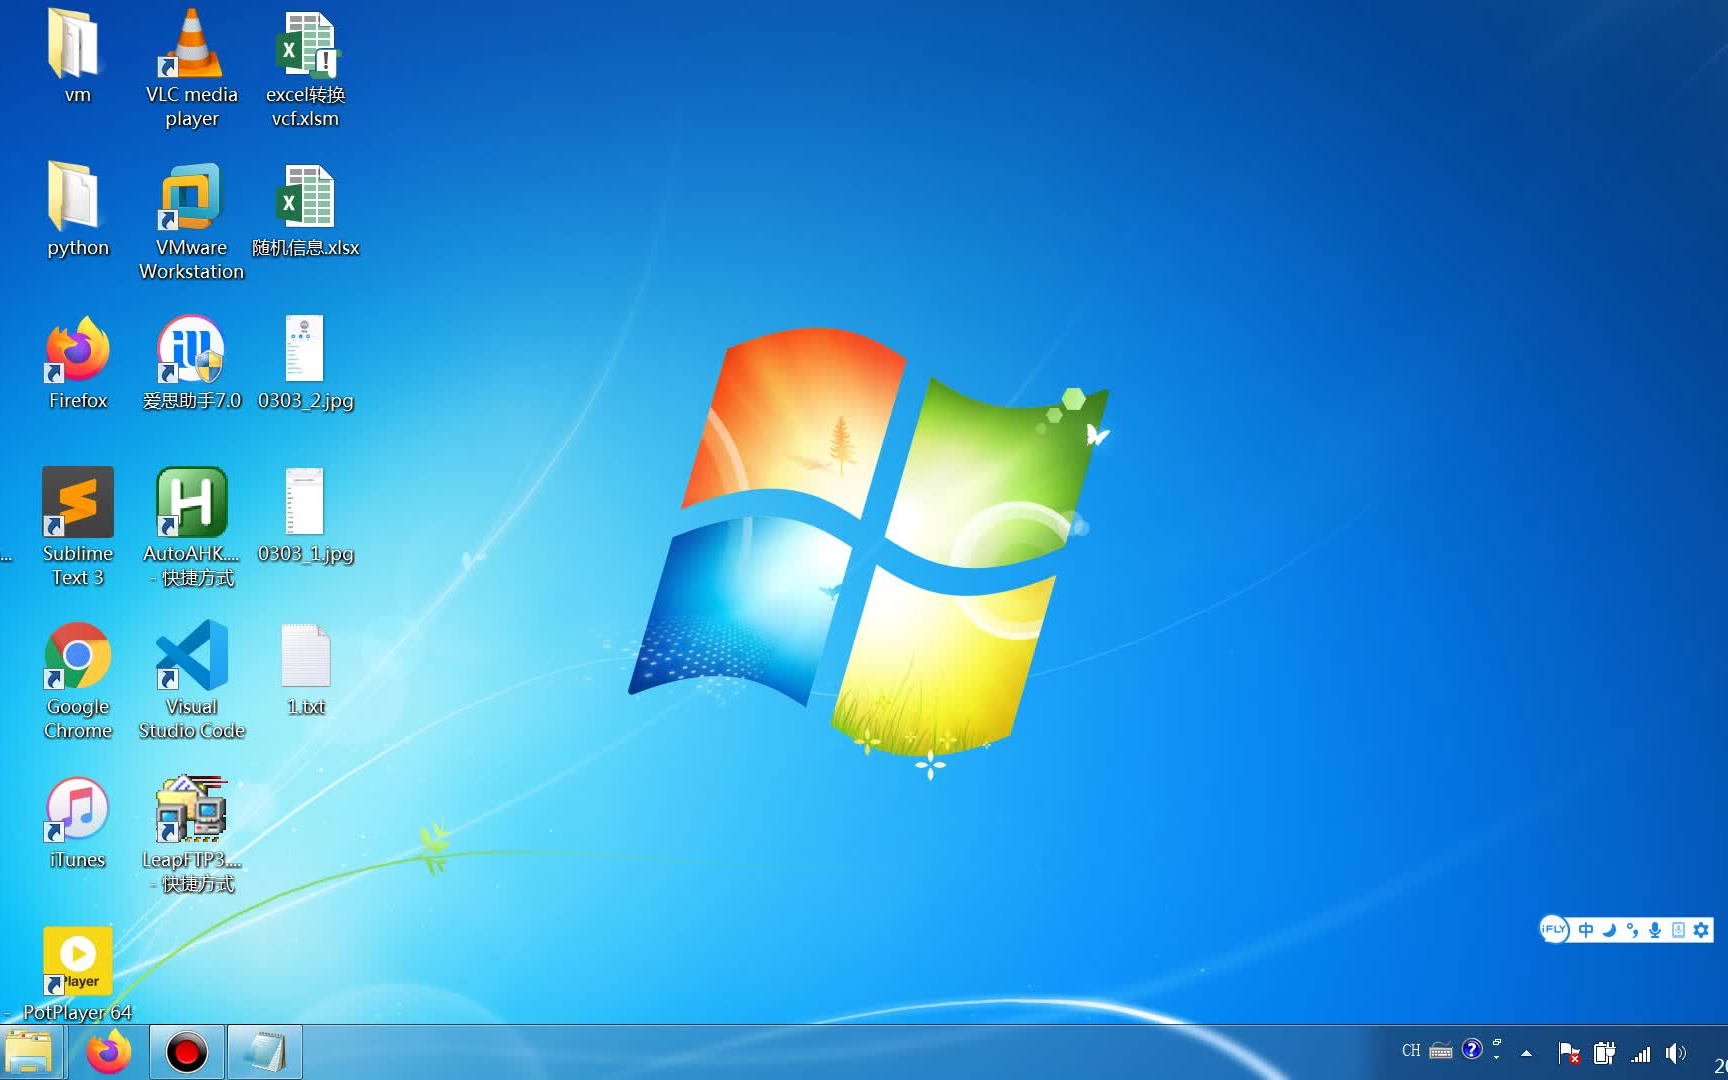Select the VMware Workstation shortcut
This screenshot has width=1728, height=1080.
[x=191, y=221]
